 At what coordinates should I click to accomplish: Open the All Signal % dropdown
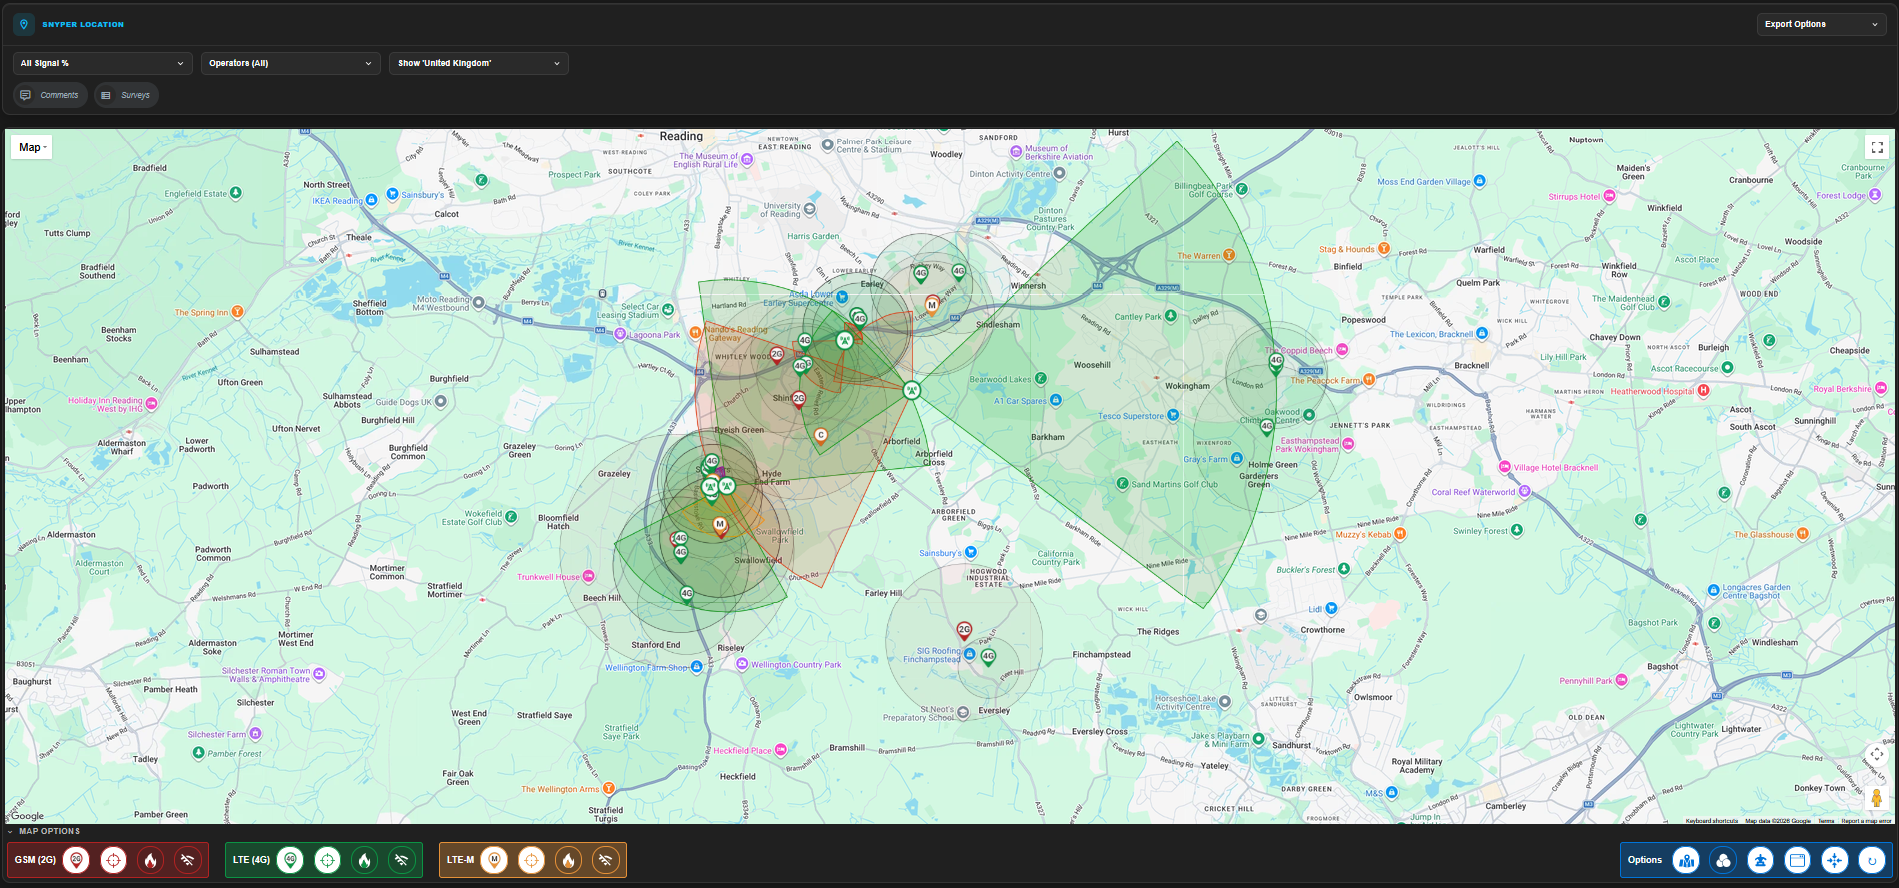pos(103,63)
